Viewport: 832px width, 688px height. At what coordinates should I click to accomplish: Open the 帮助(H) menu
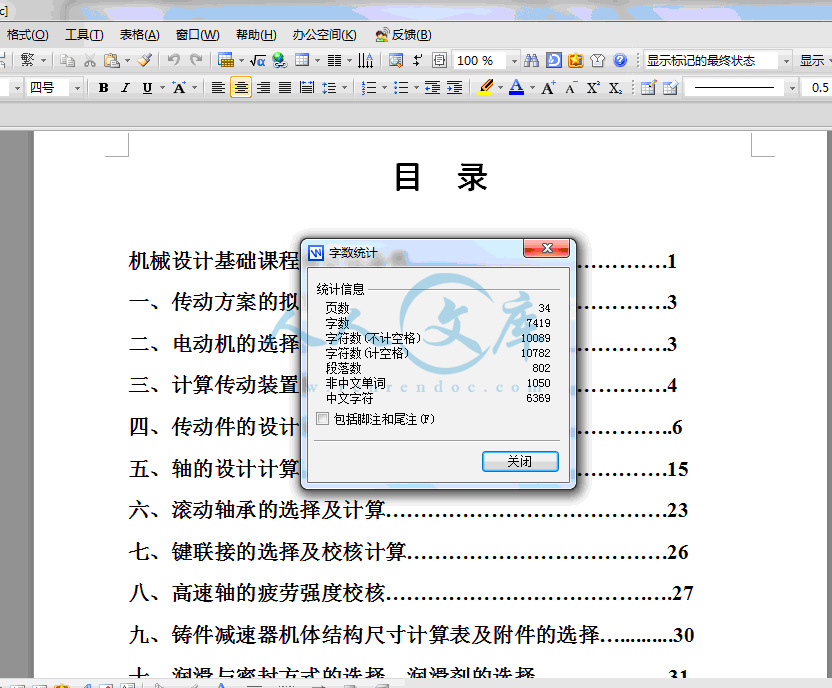pyautogui.click(x=256, y=35)
